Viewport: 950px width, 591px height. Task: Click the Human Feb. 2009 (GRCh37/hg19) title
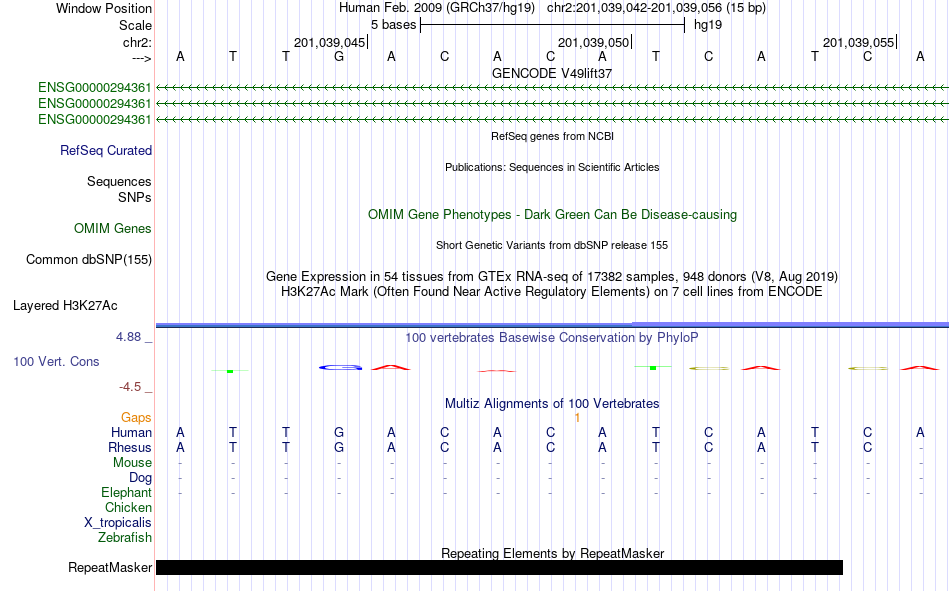(437, 8)
